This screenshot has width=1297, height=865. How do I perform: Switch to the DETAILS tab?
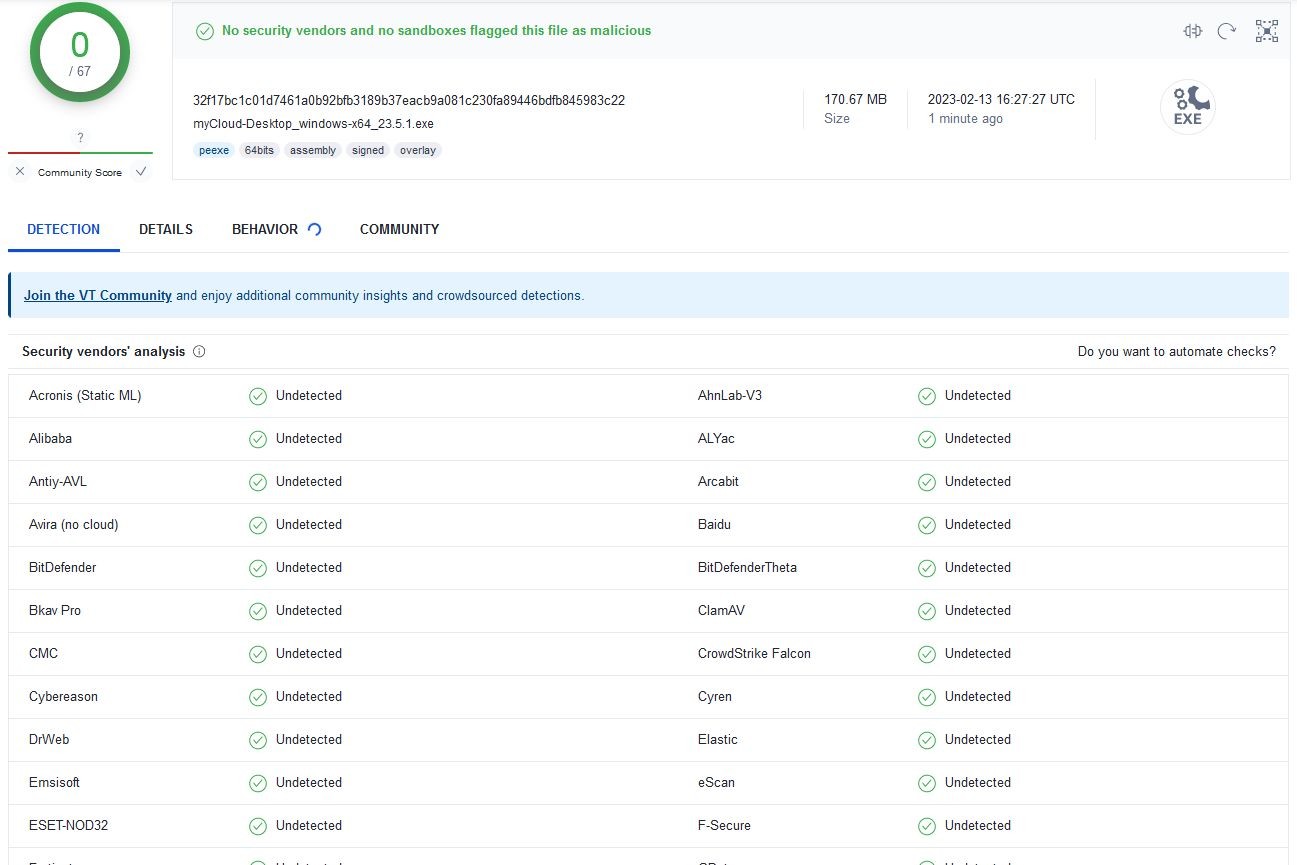tap(166, 229)
